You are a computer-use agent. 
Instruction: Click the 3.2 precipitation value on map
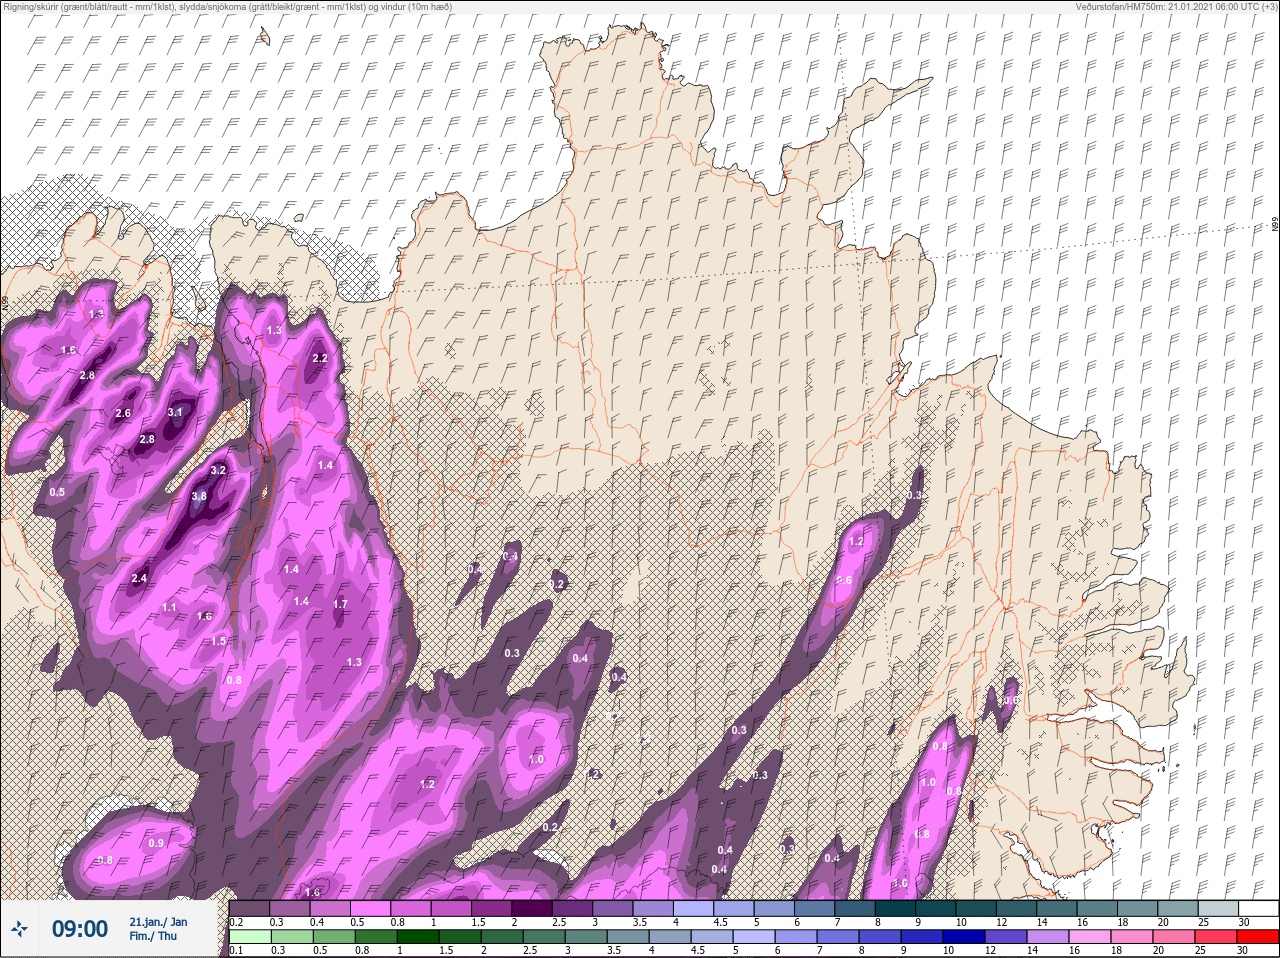pyautogui.click(x=219, y=470)
